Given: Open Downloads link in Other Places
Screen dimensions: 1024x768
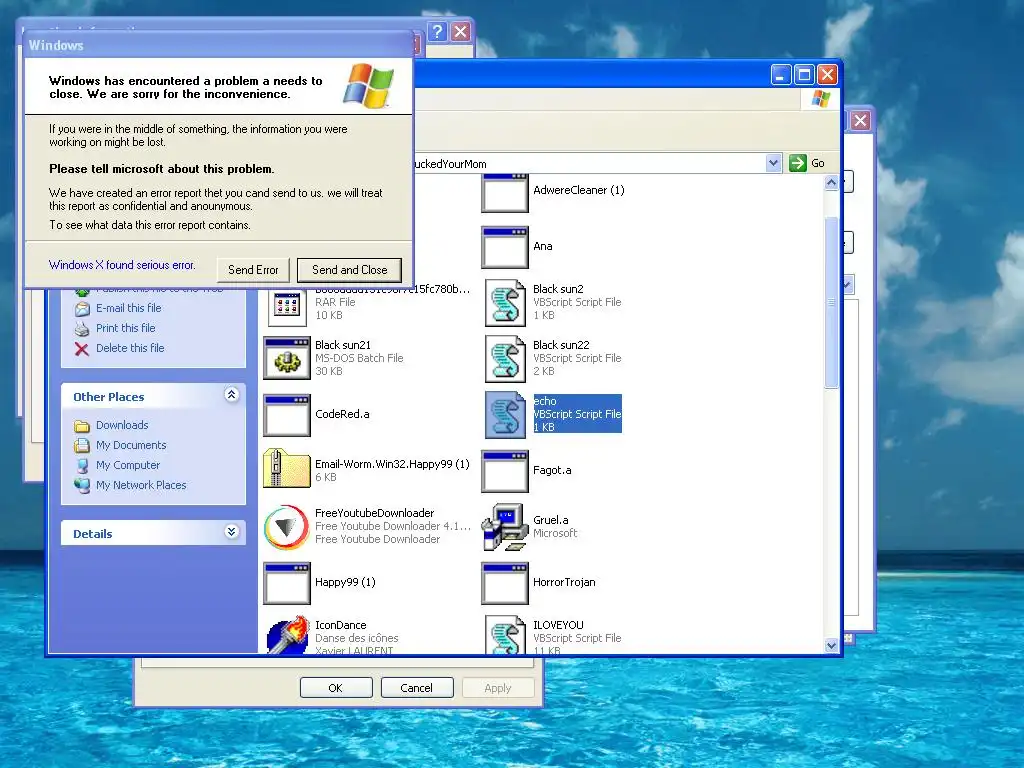Looking at the screenshot, I should click(x=122, y=425).
